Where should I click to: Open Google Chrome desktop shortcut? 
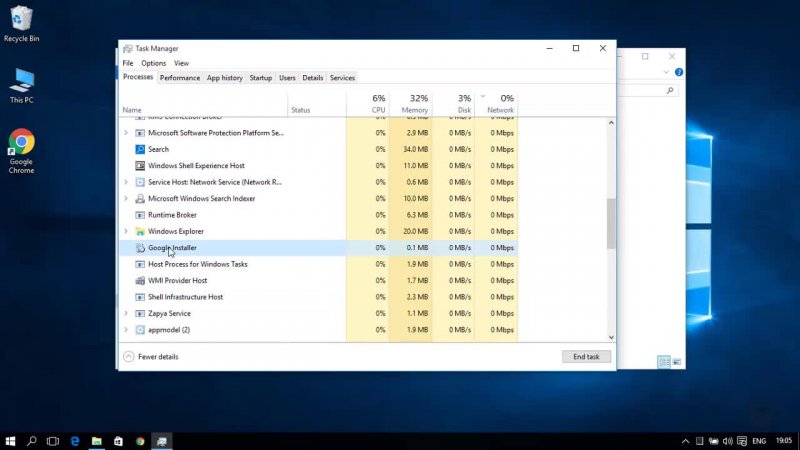point(21,143)
